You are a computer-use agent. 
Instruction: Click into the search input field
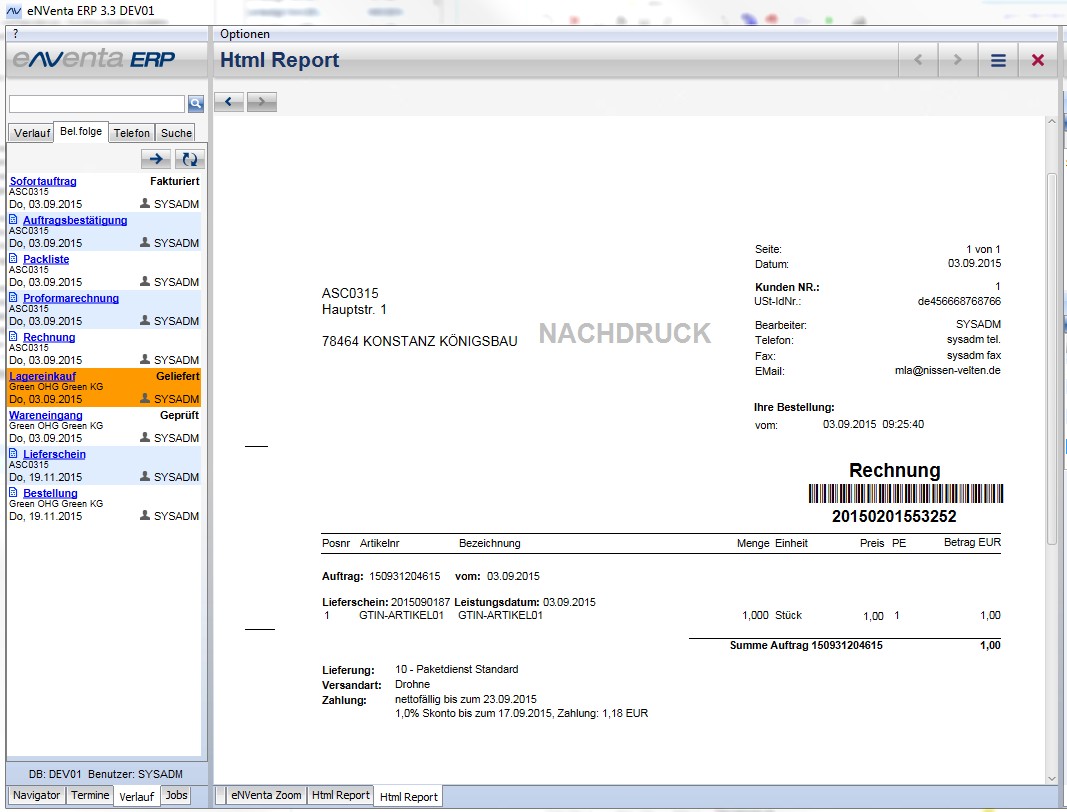pyautogui.click(x=96, y=104)
